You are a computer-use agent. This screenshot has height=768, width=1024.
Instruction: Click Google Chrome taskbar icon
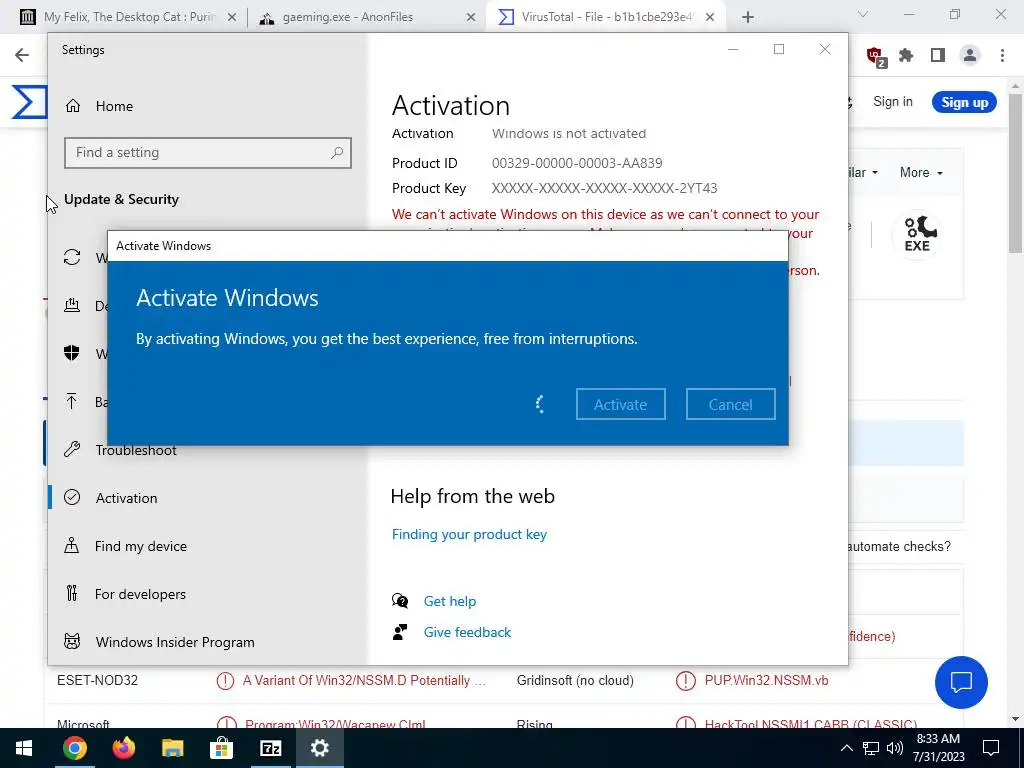[x=74, y=748]
